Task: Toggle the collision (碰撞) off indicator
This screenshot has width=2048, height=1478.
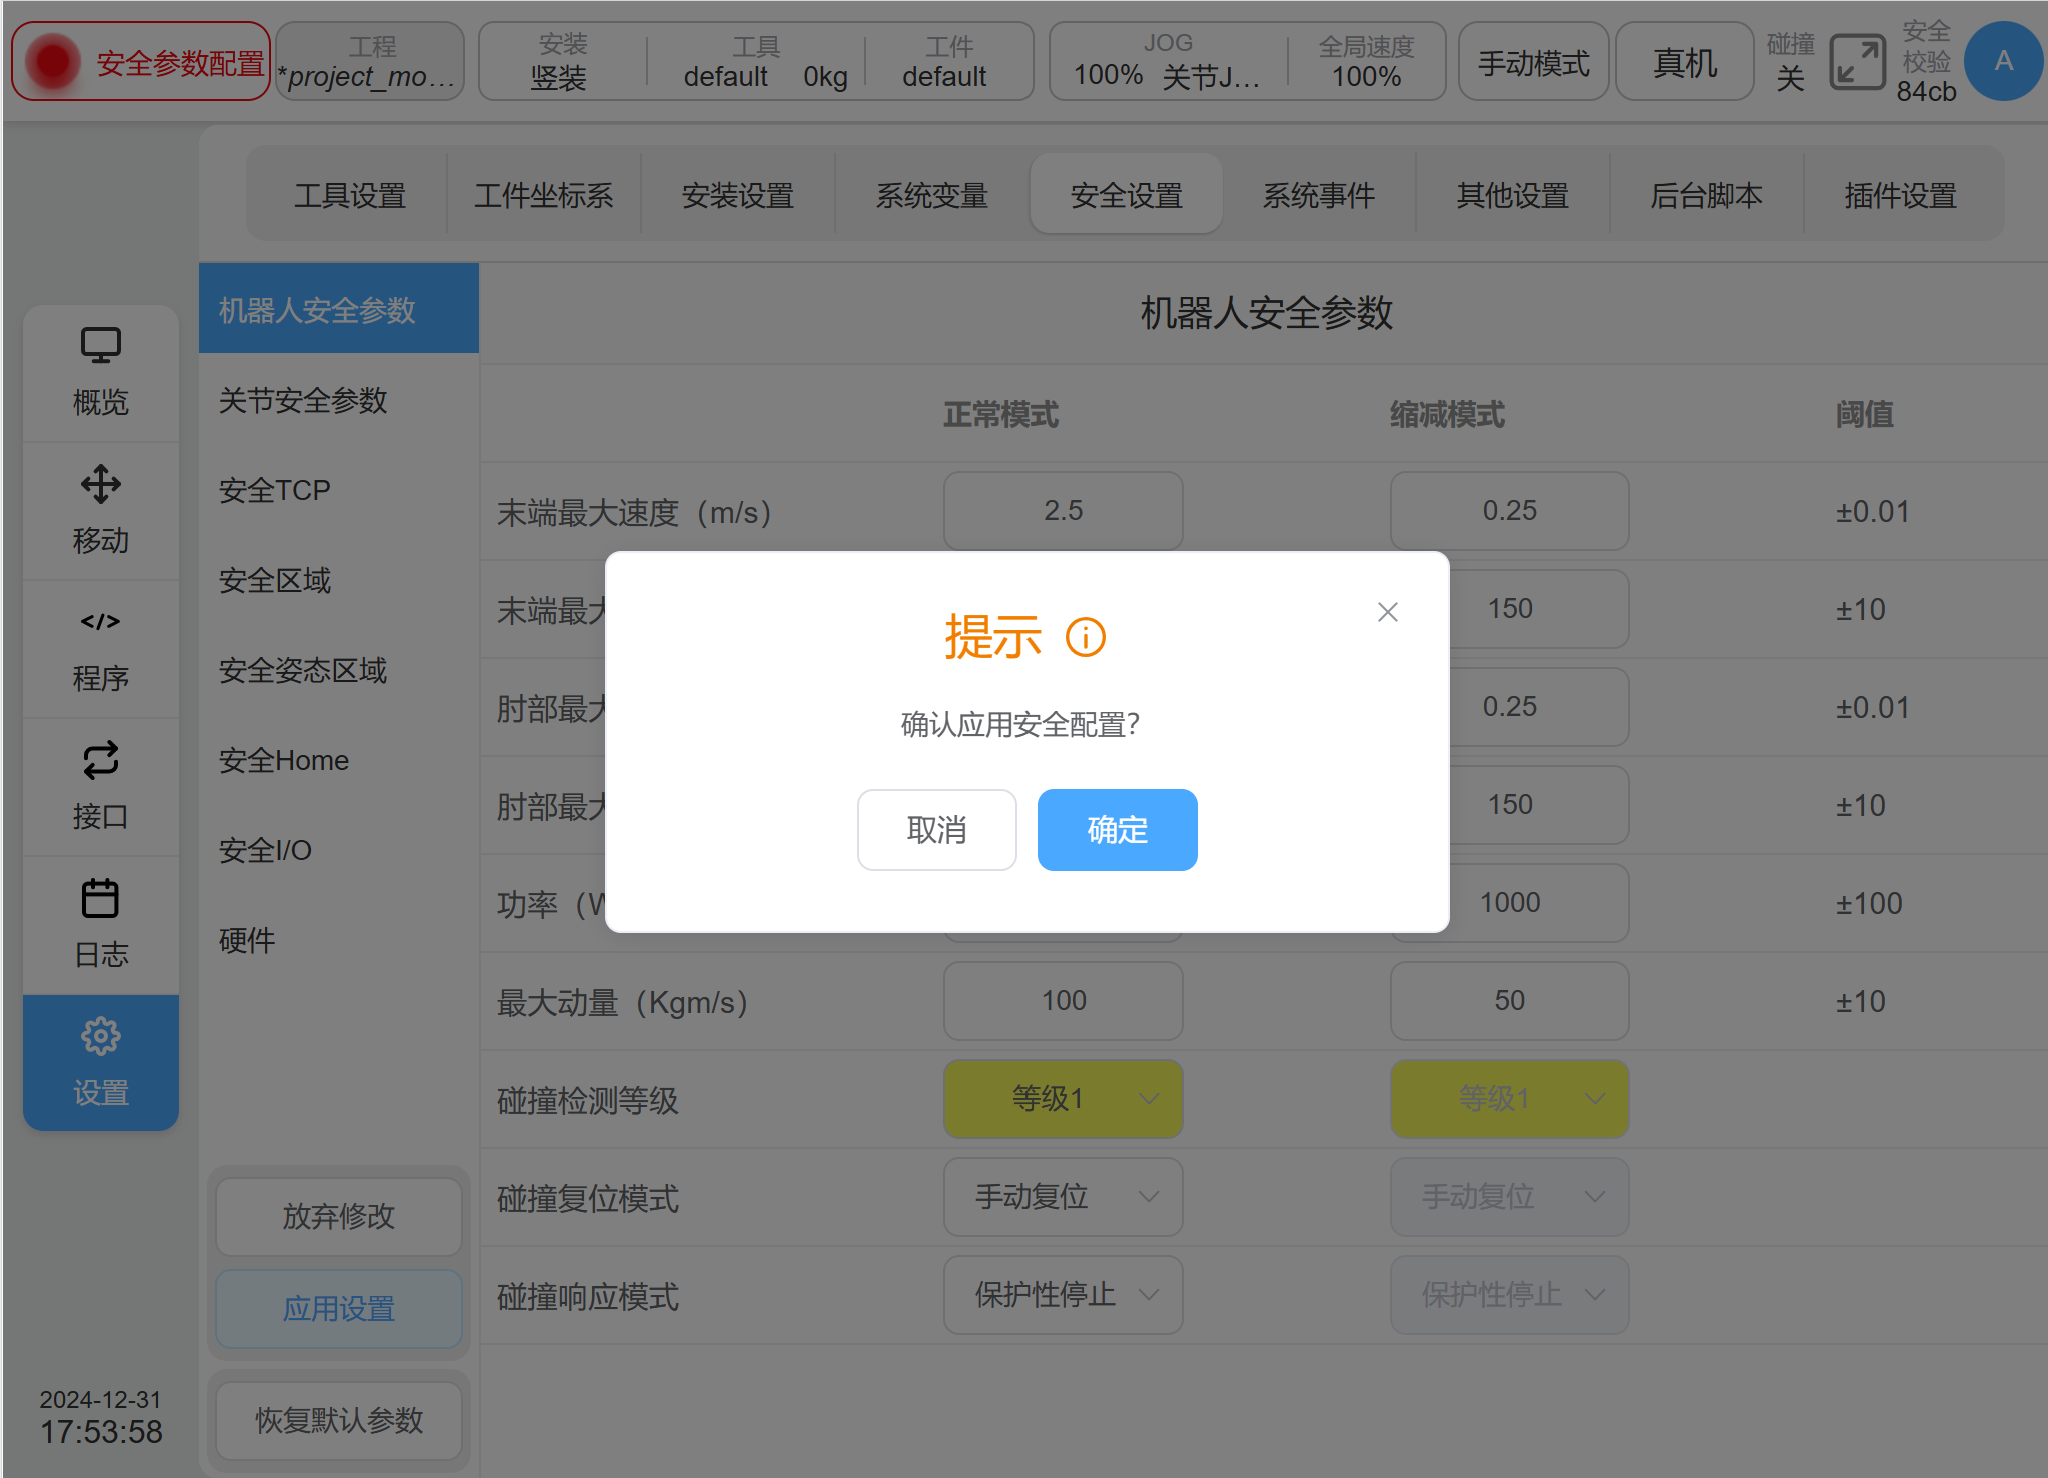Action: pos(1790,62)
